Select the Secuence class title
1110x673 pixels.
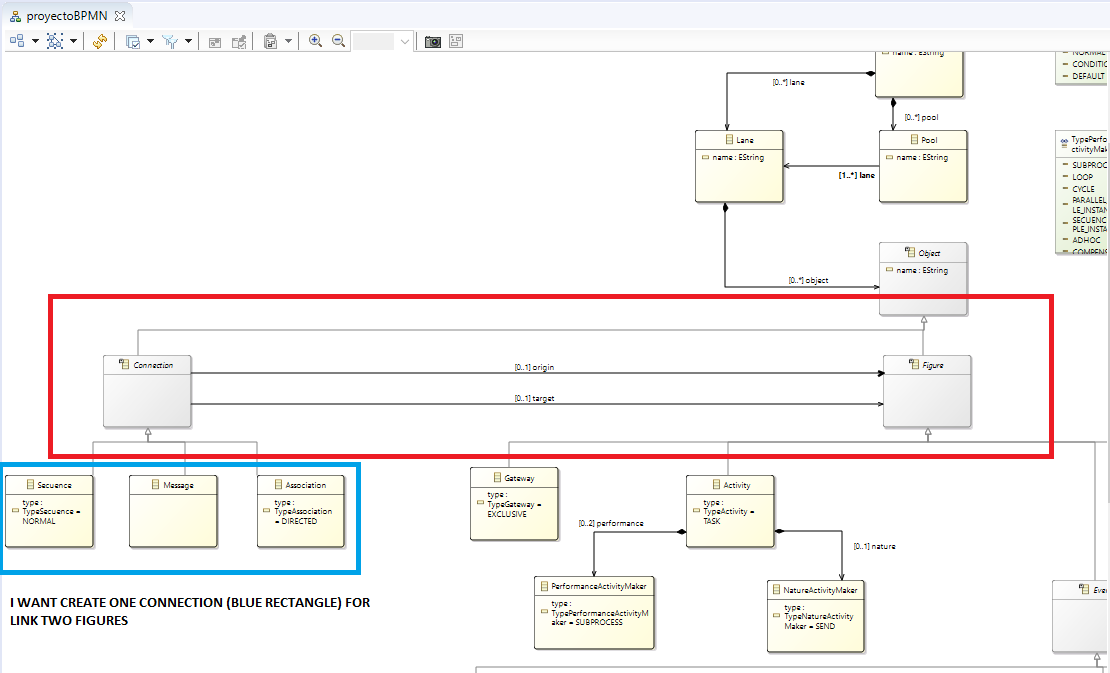(55, 485)
